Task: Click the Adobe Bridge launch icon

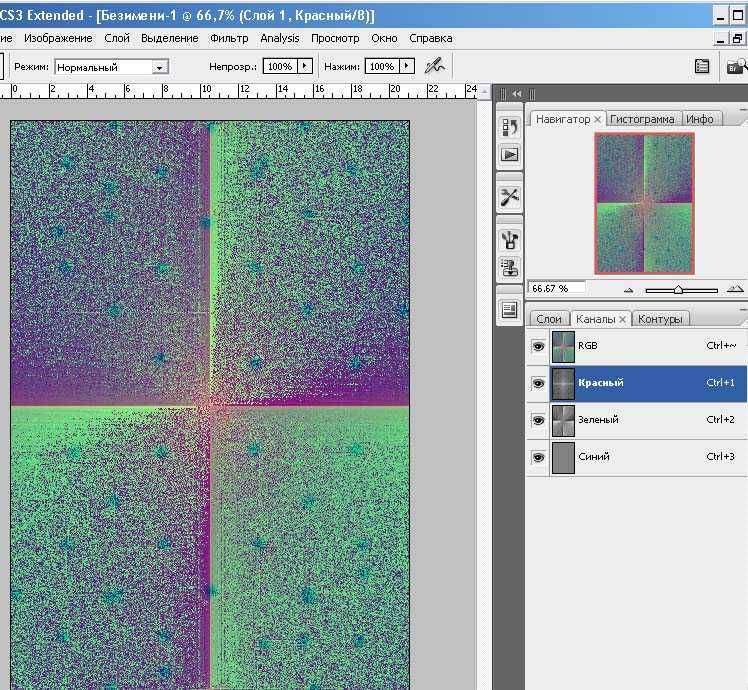Action: click(737, 66)
